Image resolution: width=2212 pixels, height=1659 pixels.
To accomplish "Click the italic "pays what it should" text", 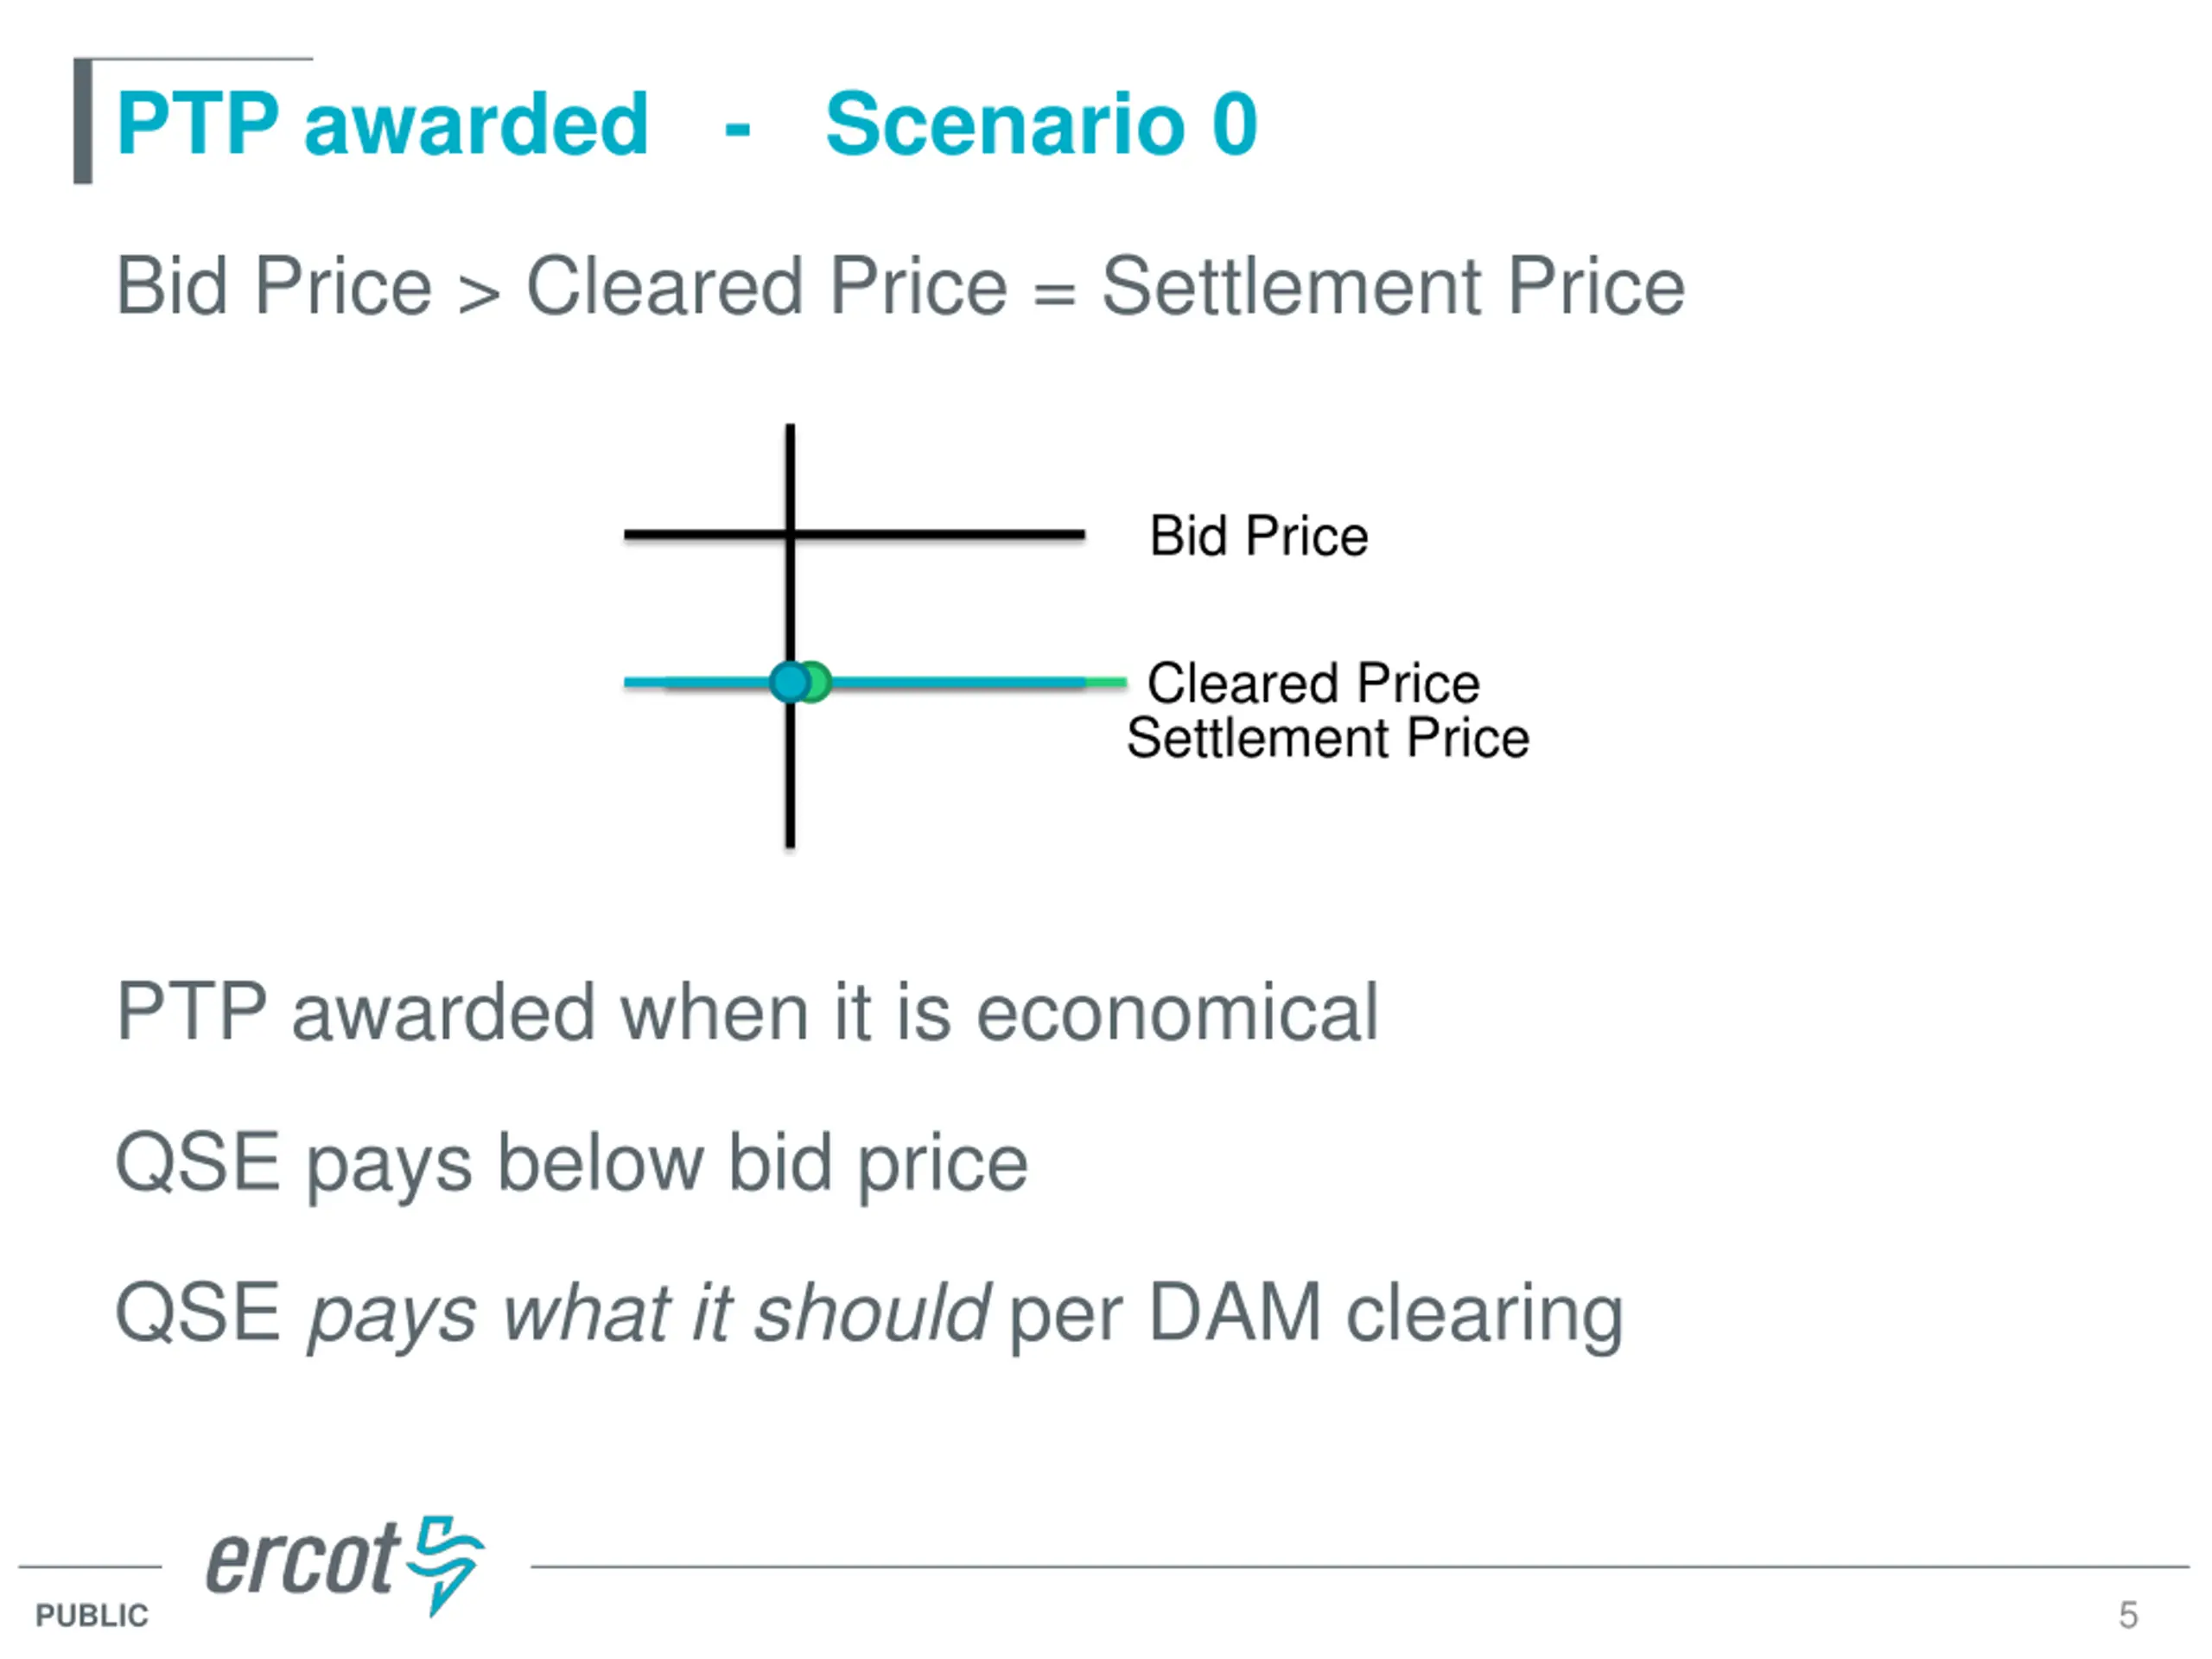I will click(649, 1313).
